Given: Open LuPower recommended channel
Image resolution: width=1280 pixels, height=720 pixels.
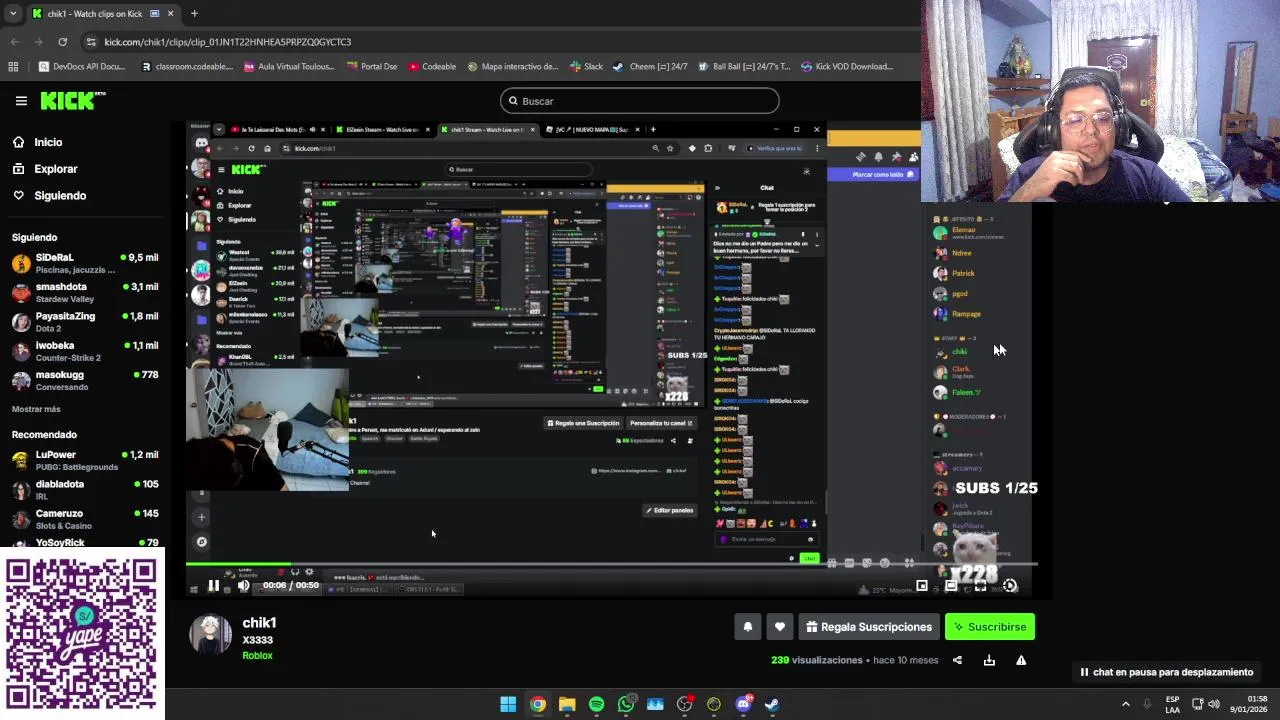Looking at the screenshot, I should point(85,460).
